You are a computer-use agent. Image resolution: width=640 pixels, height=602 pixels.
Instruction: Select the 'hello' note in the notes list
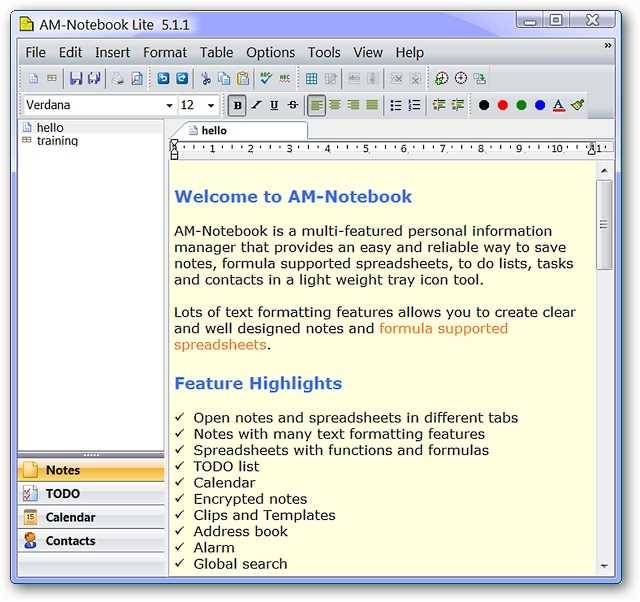pos(50,128)
